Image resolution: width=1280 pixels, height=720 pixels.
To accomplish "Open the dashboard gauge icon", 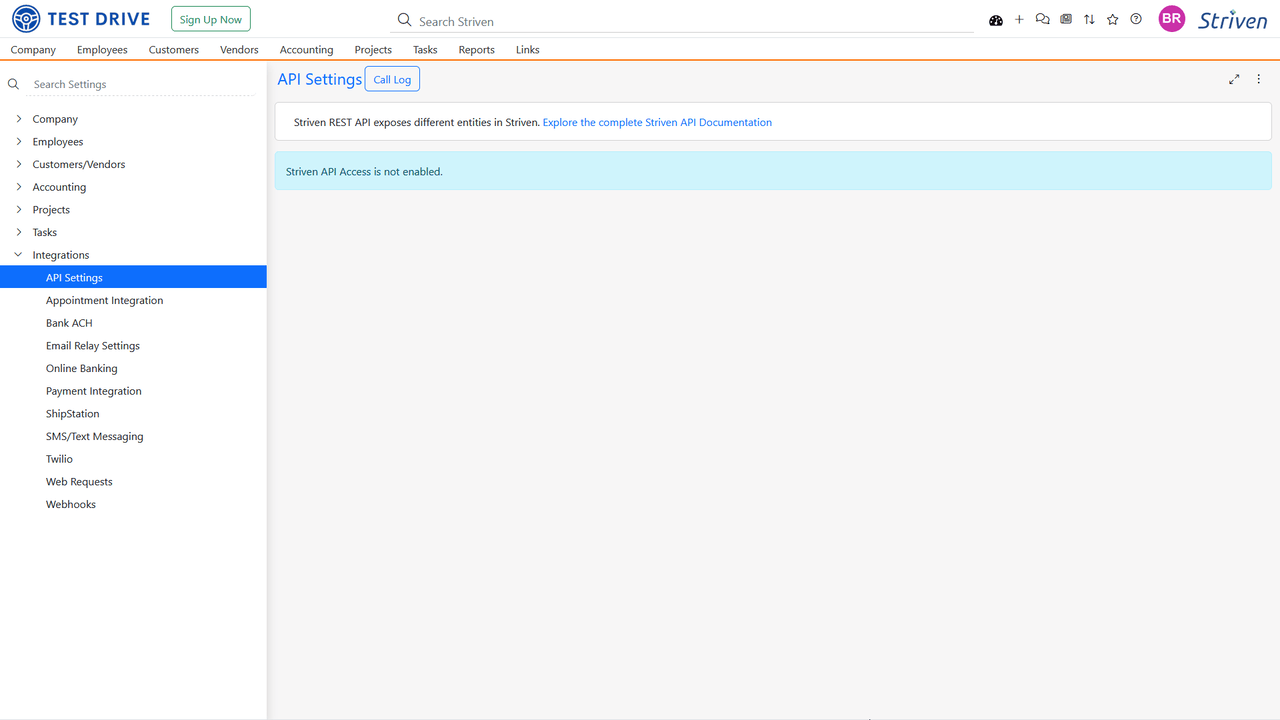I will 995,19.
